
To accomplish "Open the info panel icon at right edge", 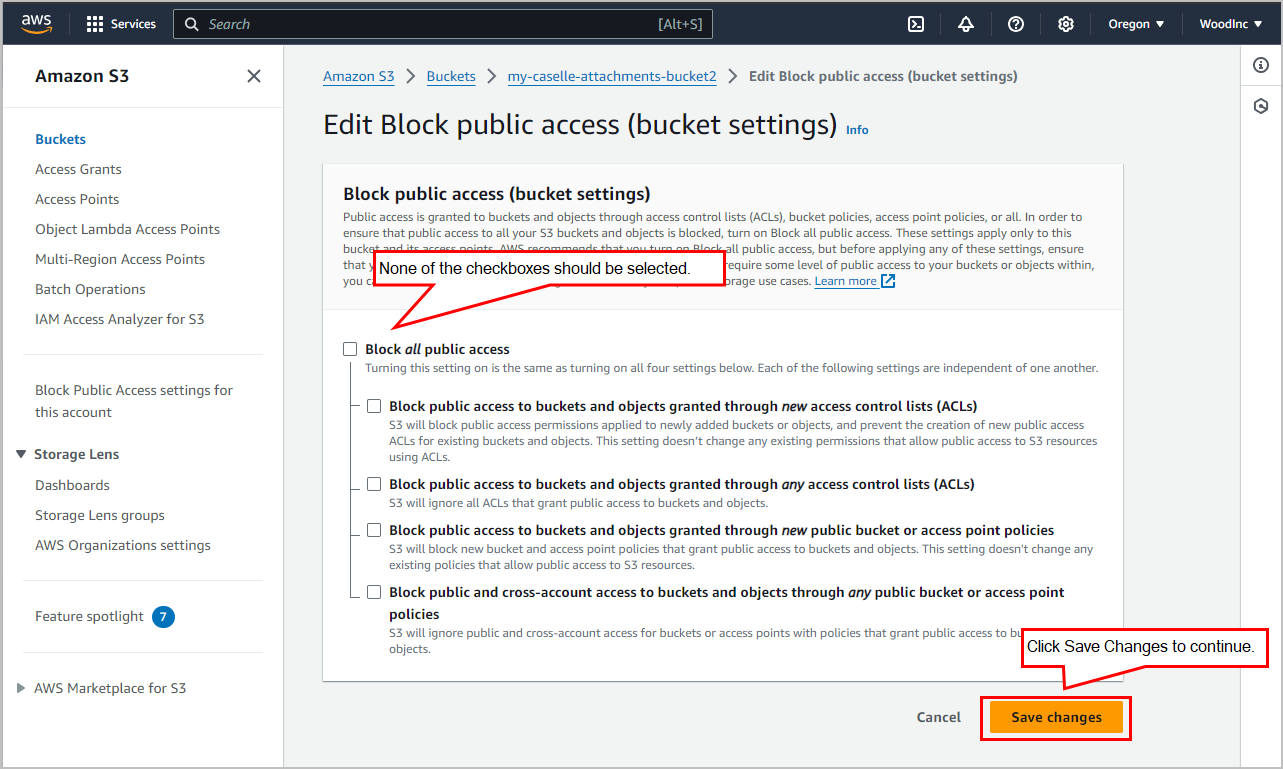I will pyautogui.click(x=1261, y=66).
